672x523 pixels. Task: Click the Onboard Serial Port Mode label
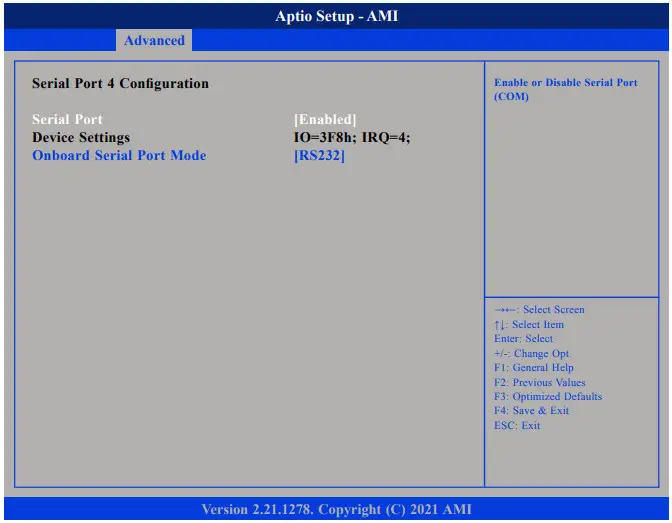click(119, 155)
